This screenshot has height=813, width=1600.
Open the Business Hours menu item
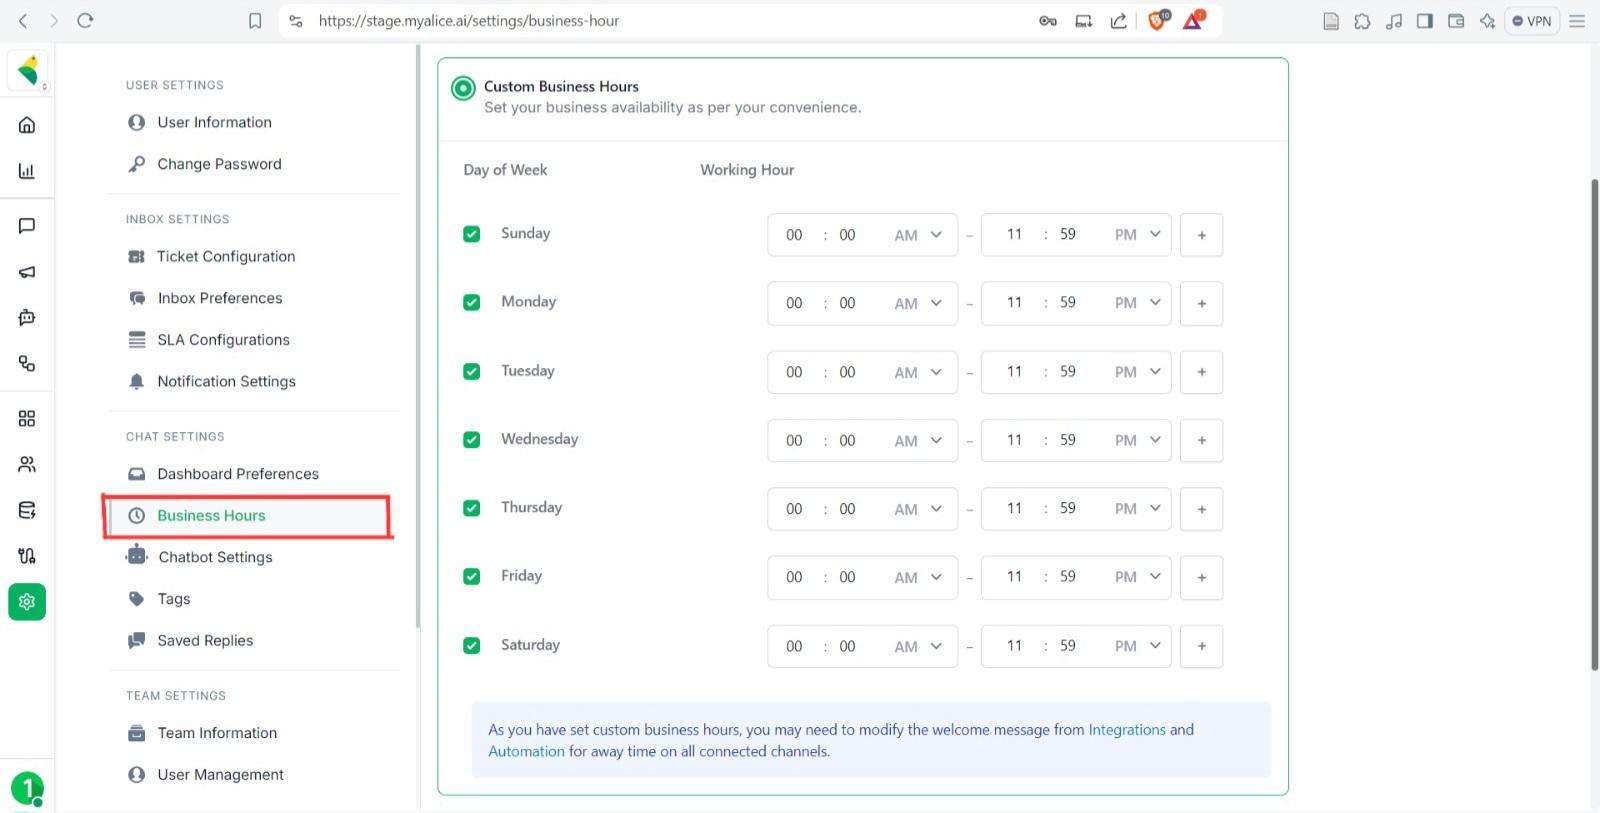pos(246,516)
